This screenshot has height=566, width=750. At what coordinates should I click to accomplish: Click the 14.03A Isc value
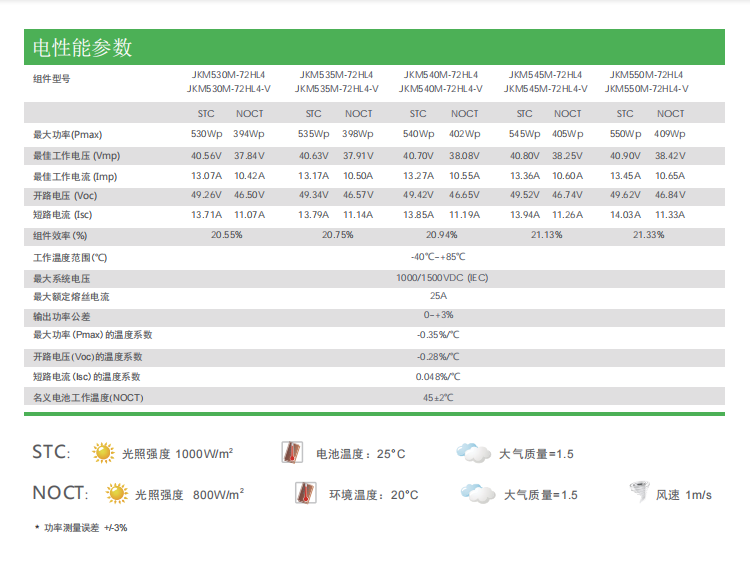(625, 215)
